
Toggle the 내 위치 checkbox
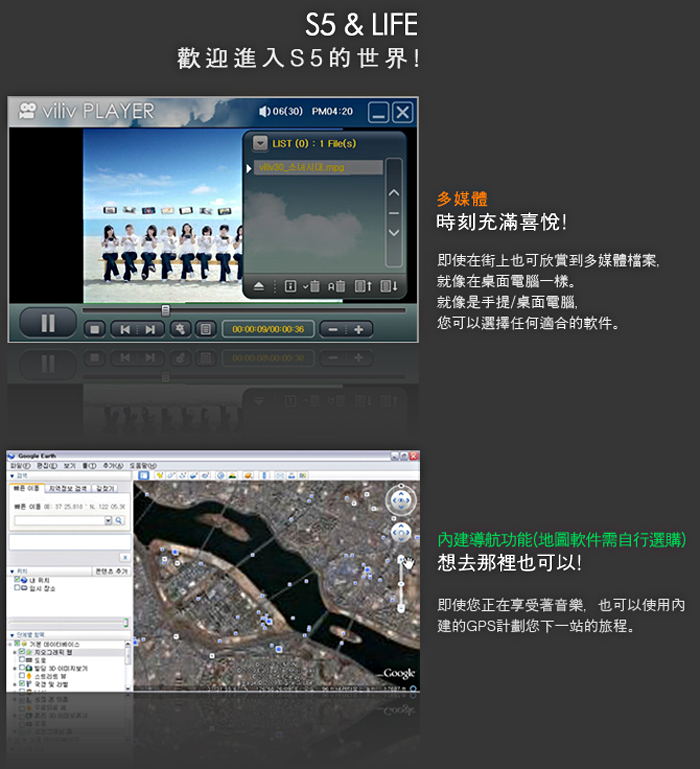(17, 580)
